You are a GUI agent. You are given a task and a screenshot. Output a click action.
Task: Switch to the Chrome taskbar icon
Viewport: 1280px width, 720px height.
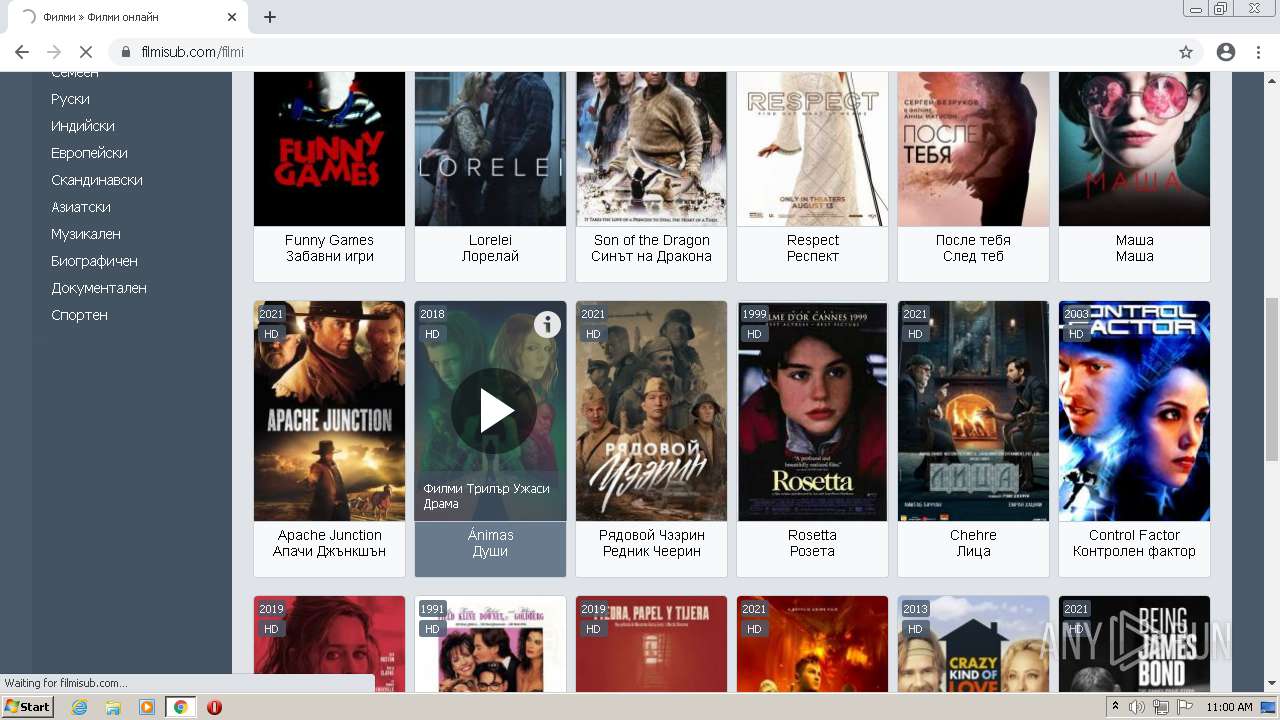181,707
